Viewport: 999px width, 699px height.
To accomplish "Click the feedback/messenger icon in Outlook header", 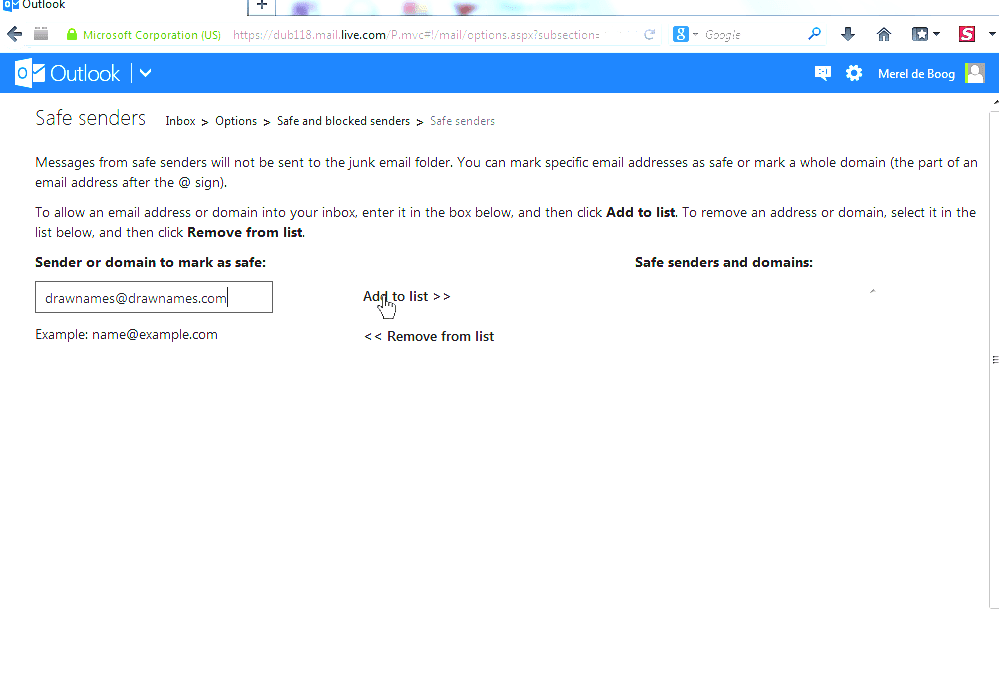I will tap(822, 73).
